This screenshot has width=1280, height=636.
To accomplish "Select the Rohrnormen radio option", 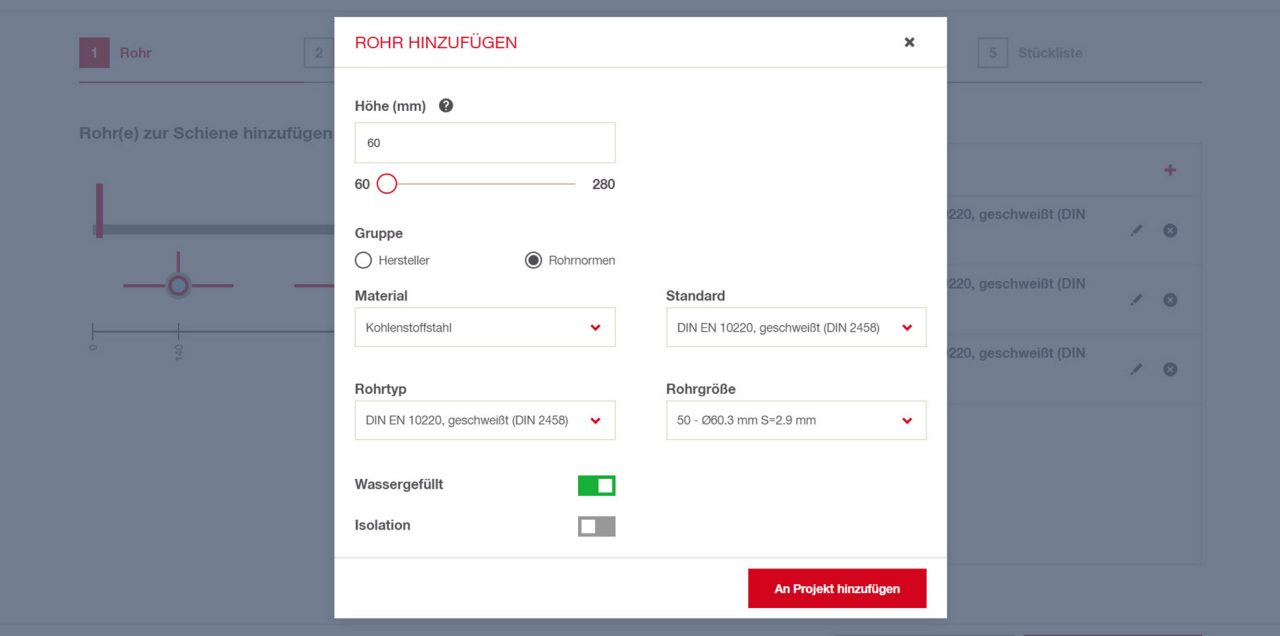I will pos(534,260).
